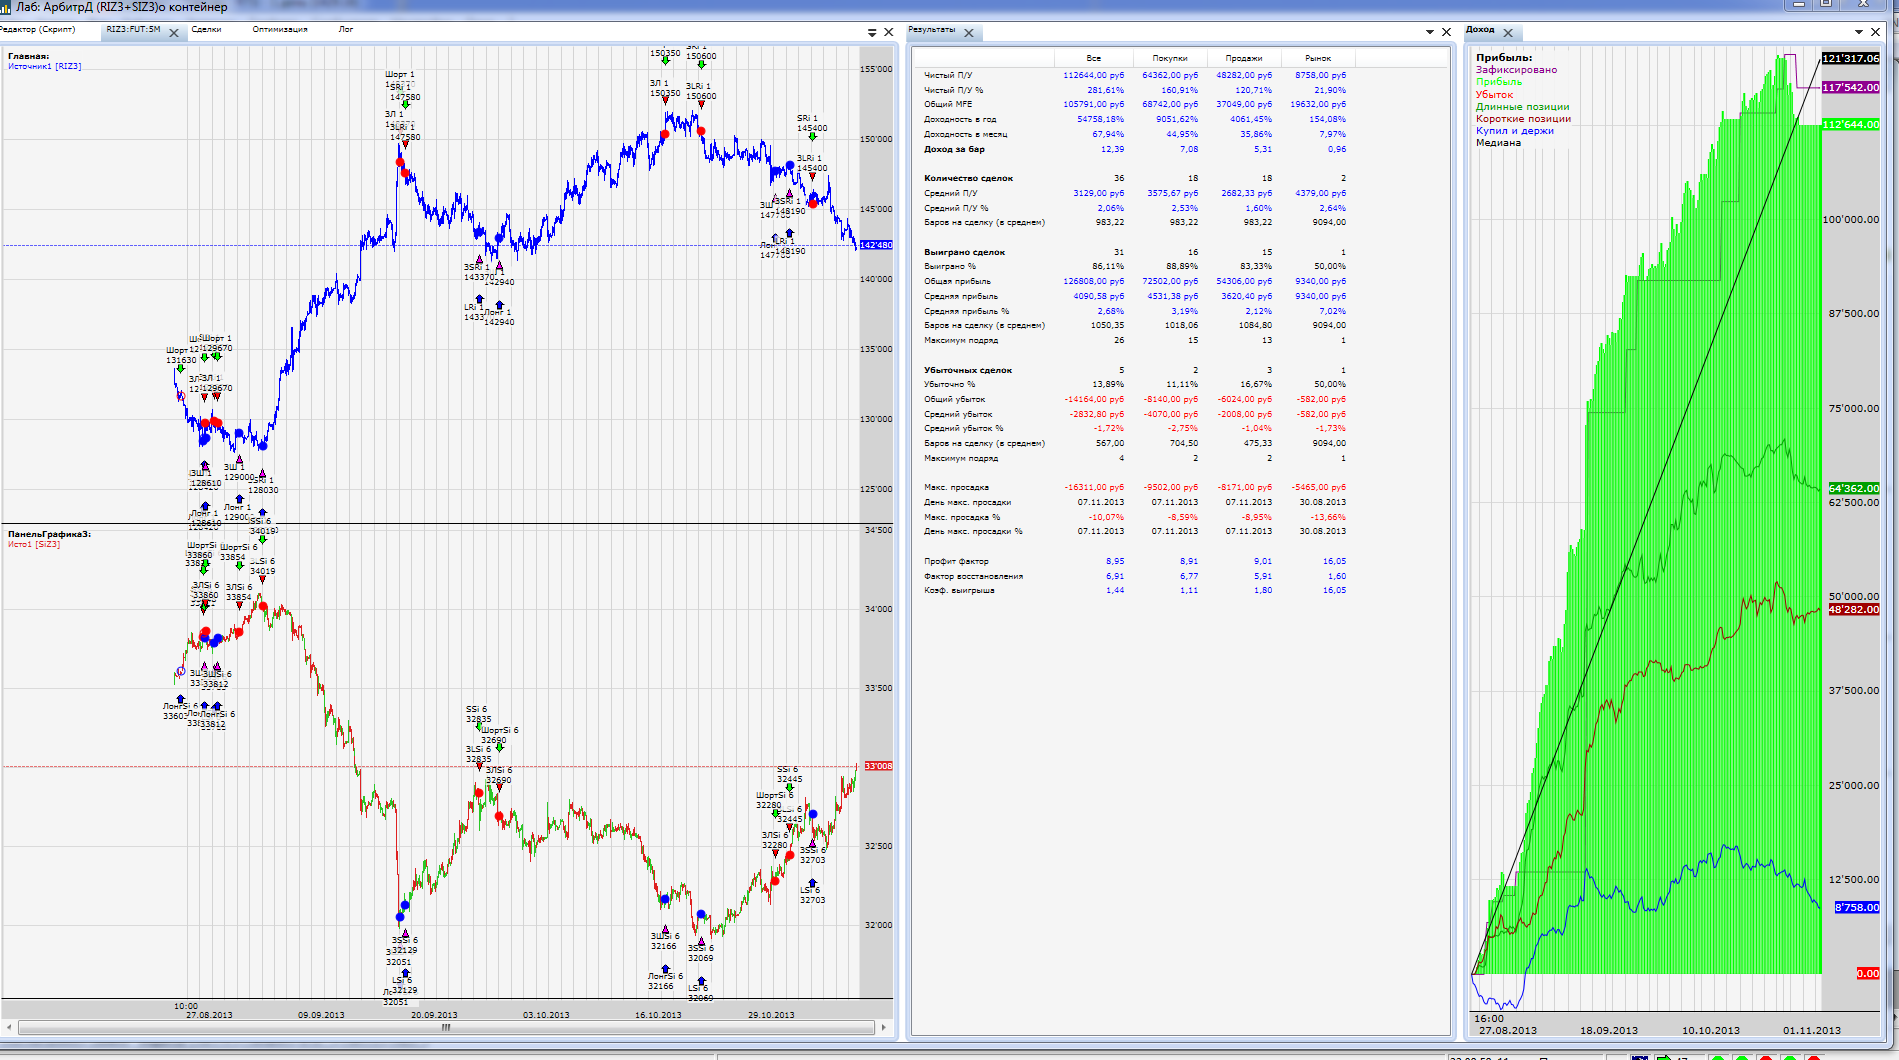Screen dimensions: 1899x1060
Task: Click the 33'008 current price label
Action: pos(878,766)
